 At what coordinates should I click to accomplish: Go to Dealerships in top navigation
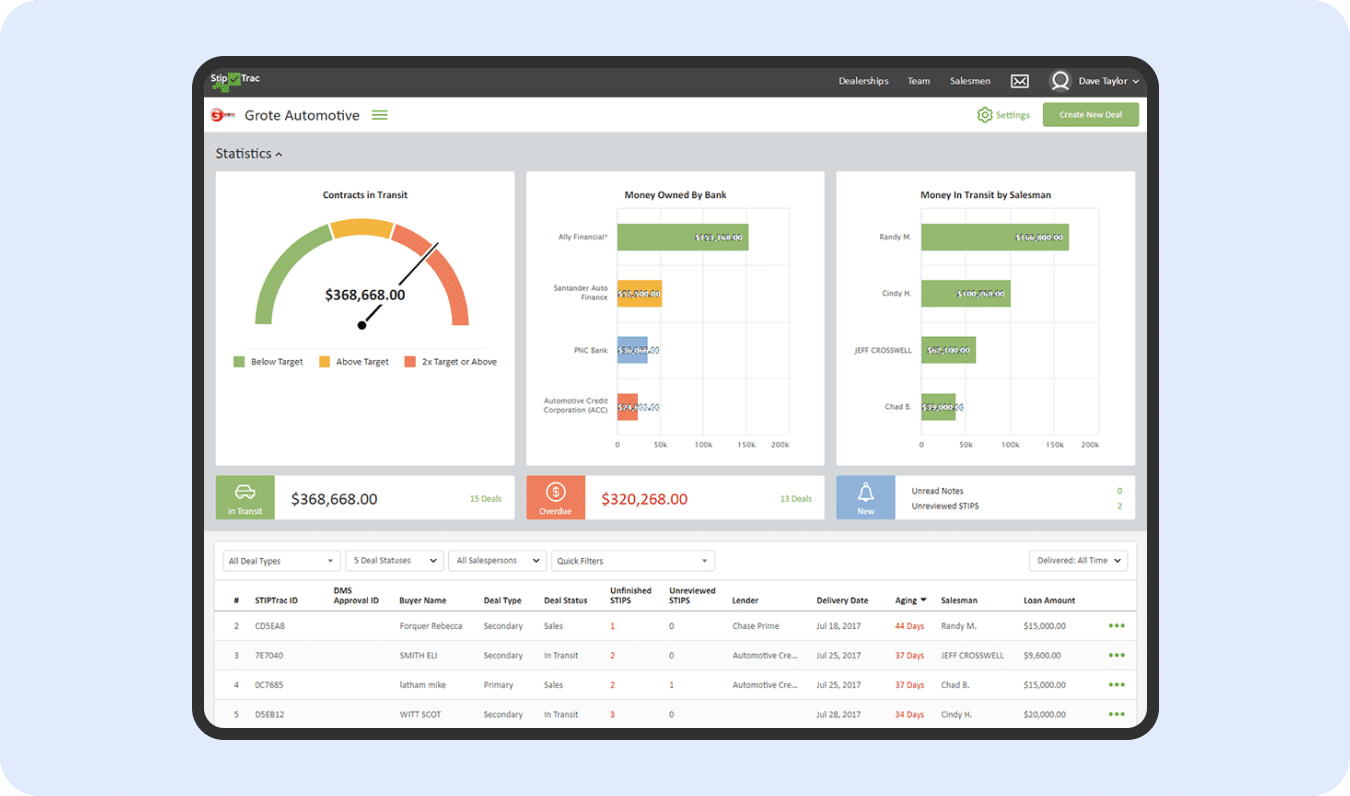click(x=863, y=81)
